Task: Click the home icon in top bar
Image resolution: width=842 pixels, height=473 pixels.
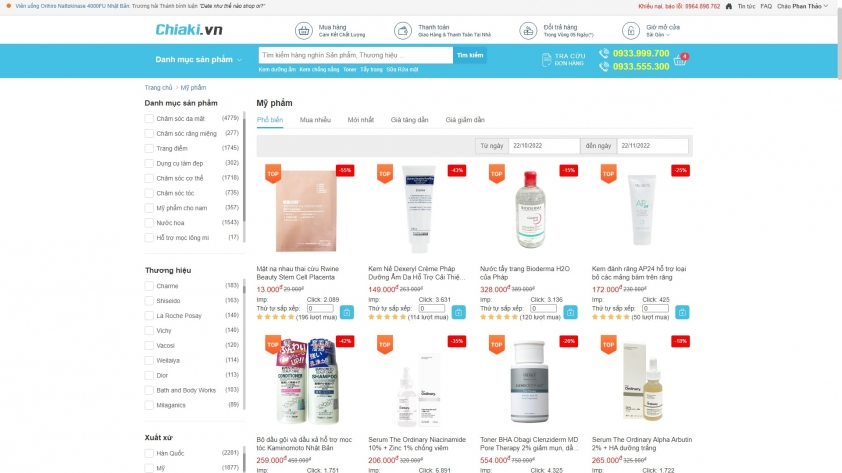Action: pyautogui.click(x=729, y=6)
